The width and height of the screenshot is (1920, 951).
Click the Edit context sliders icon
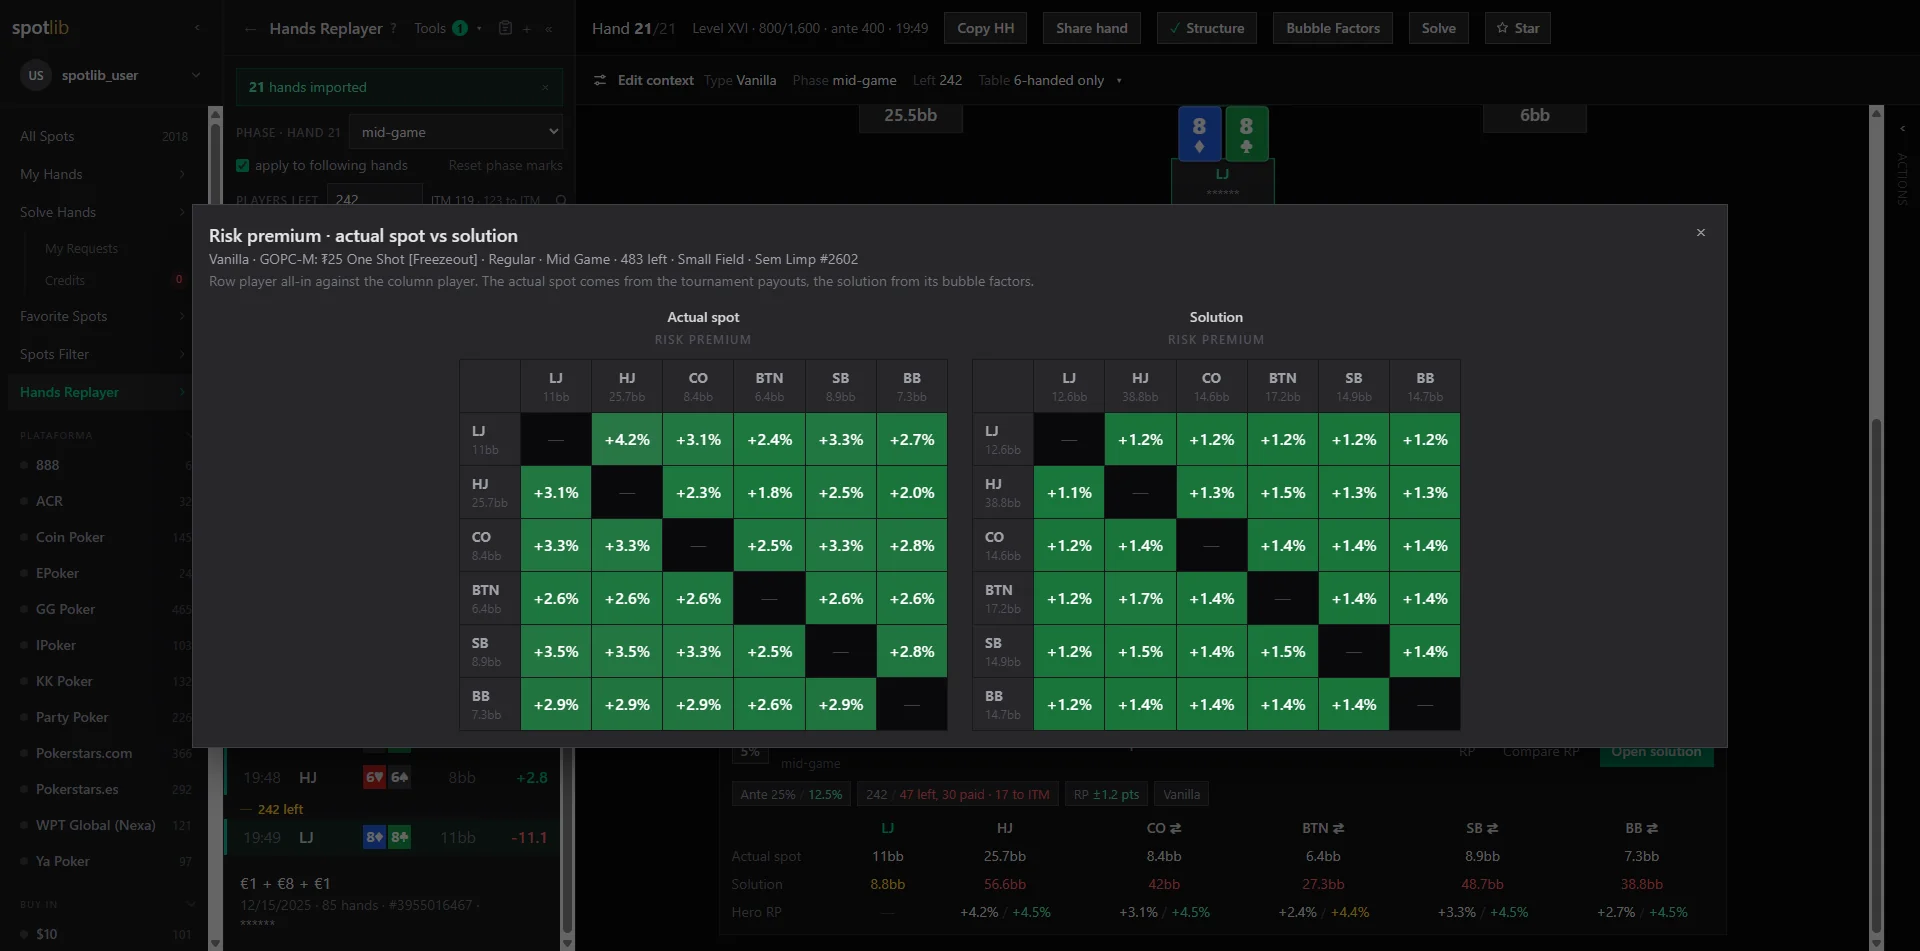pyautogui.click(x=600, y=80)
